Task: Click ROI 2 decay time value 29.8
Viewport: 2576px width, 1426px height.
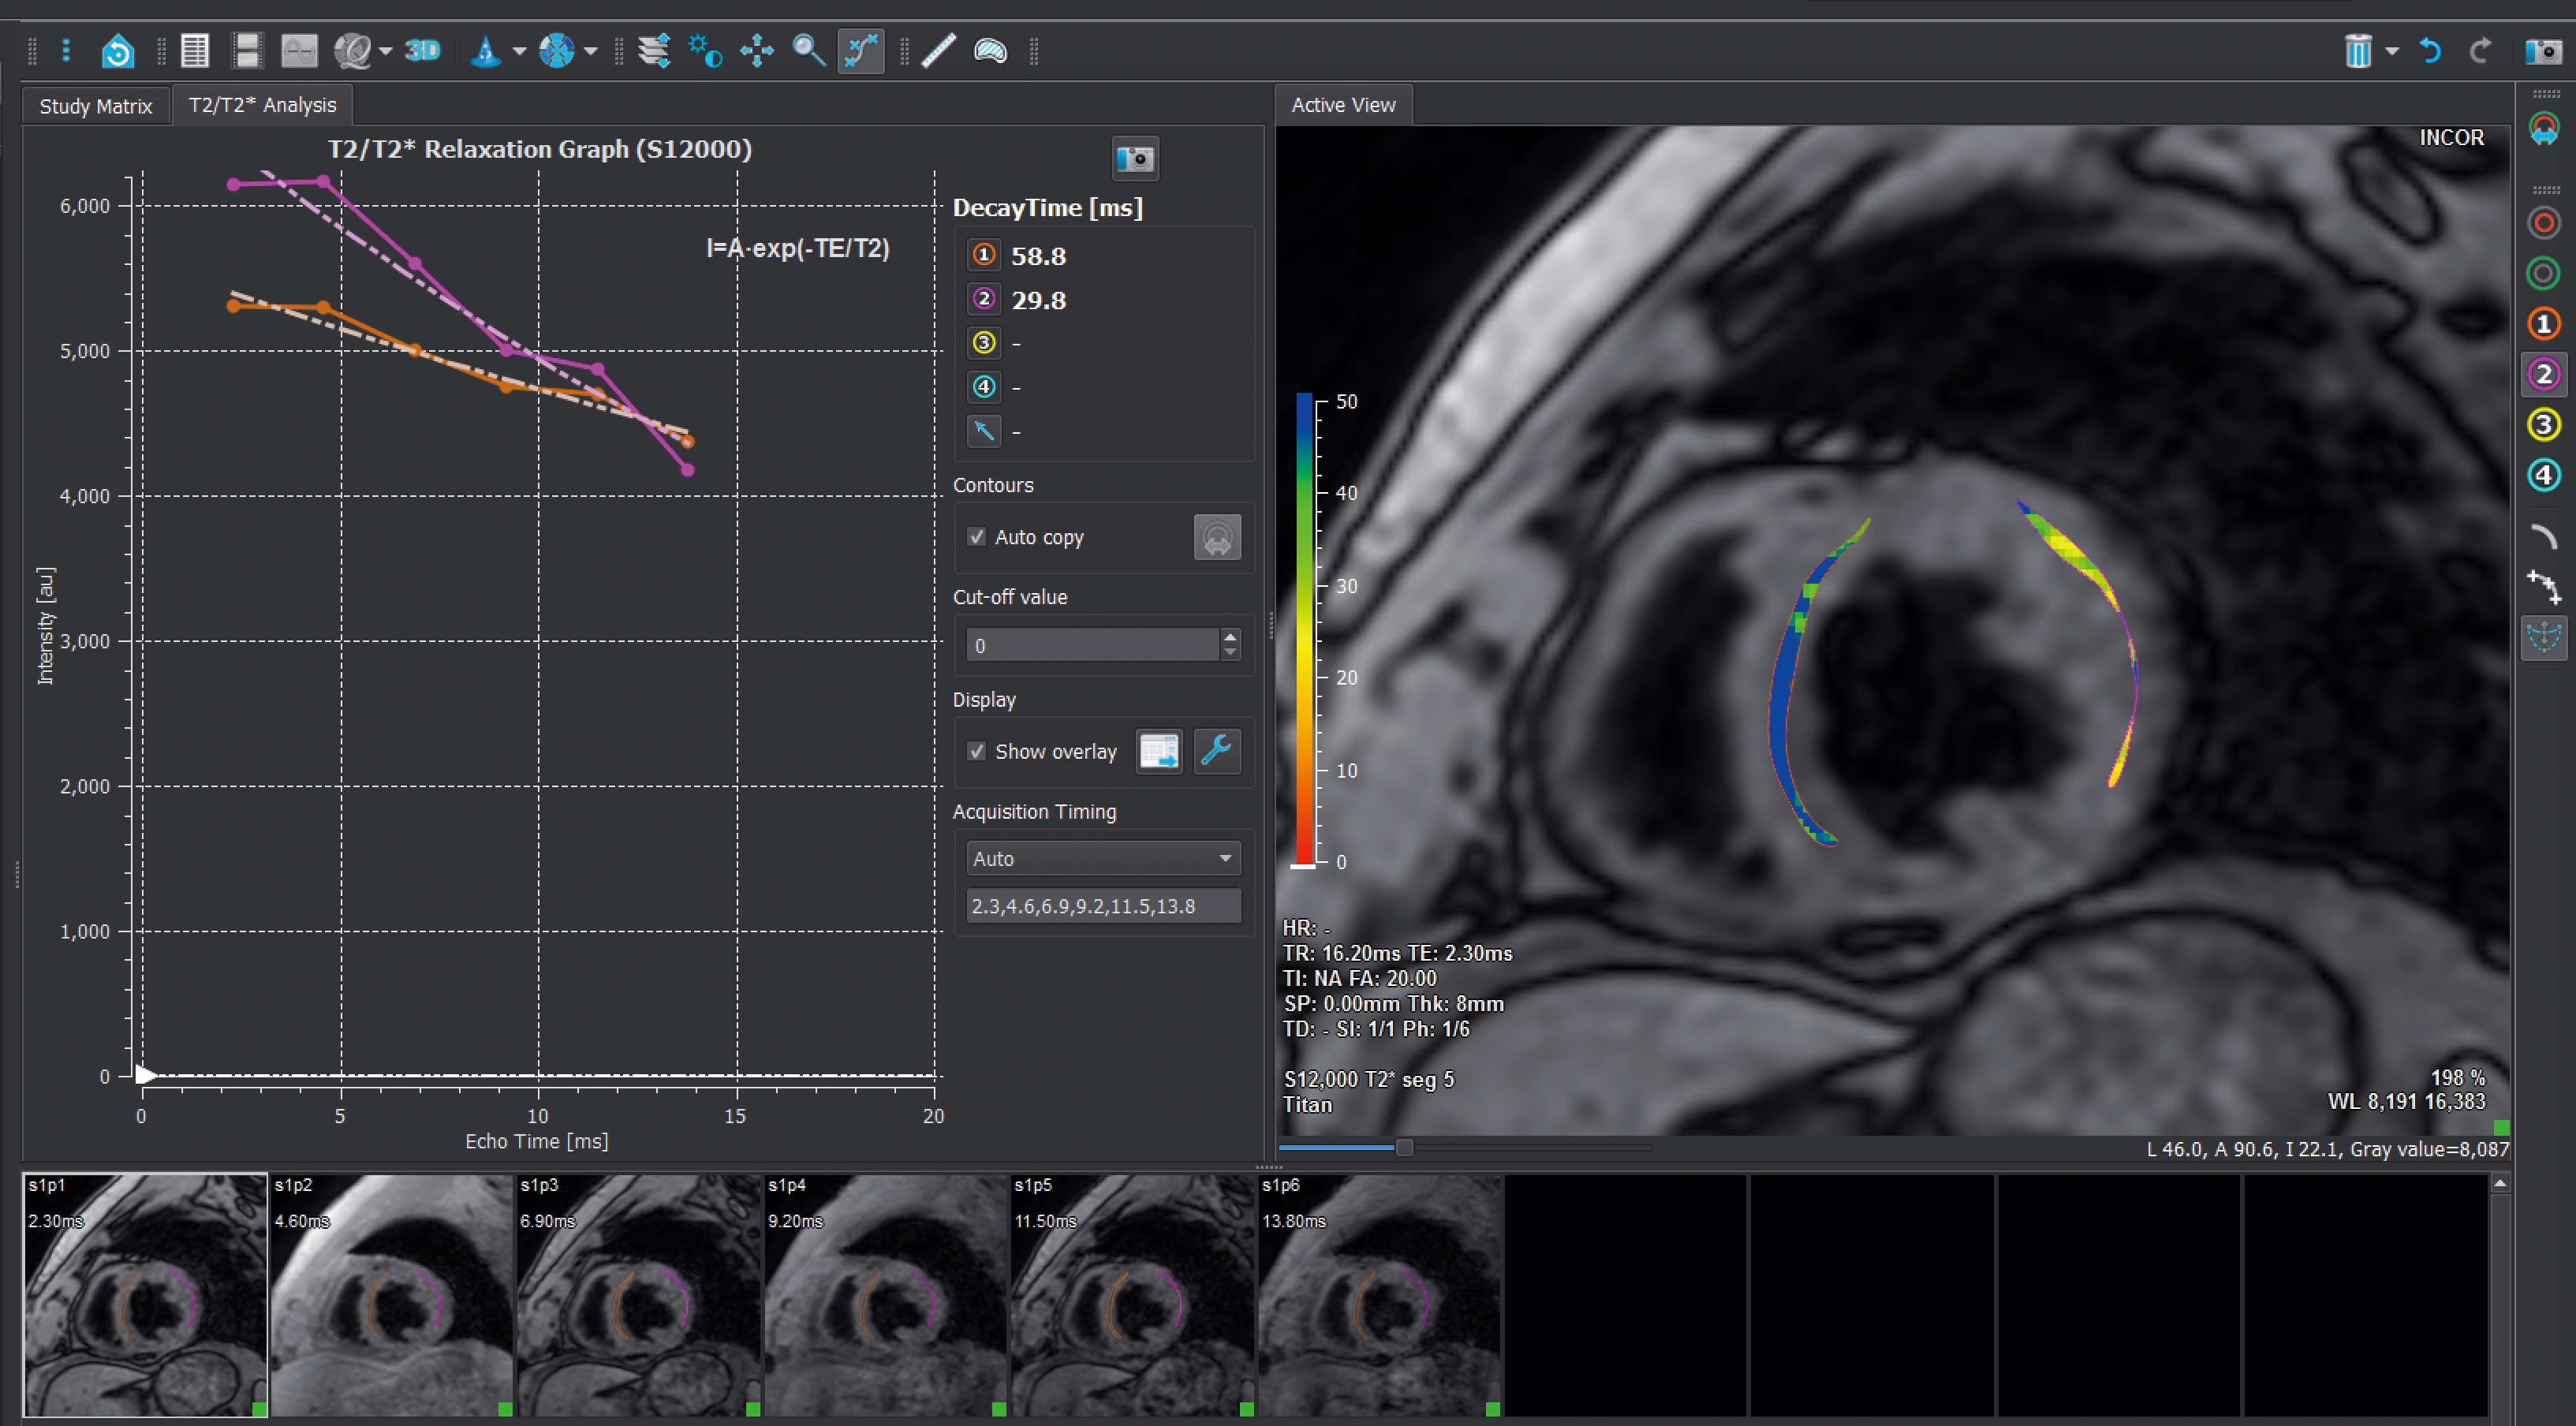Action: pyautogui.click(x=1038, y=300)
